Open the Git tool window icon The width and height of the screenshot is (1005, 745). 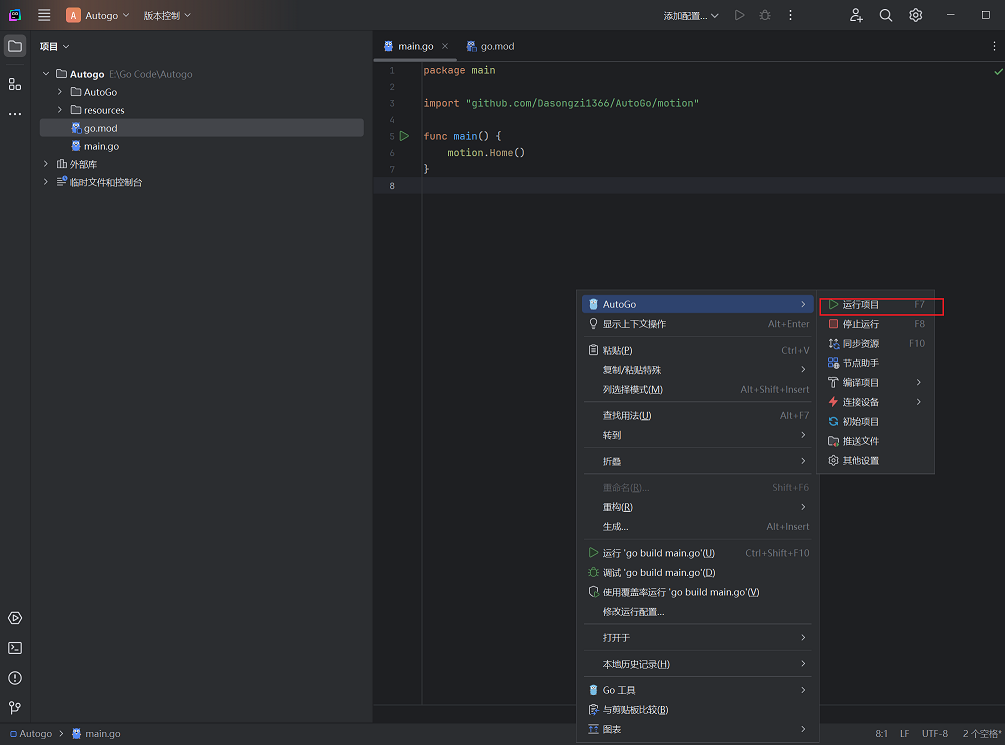pyautogui.click(x=15, y=708)
